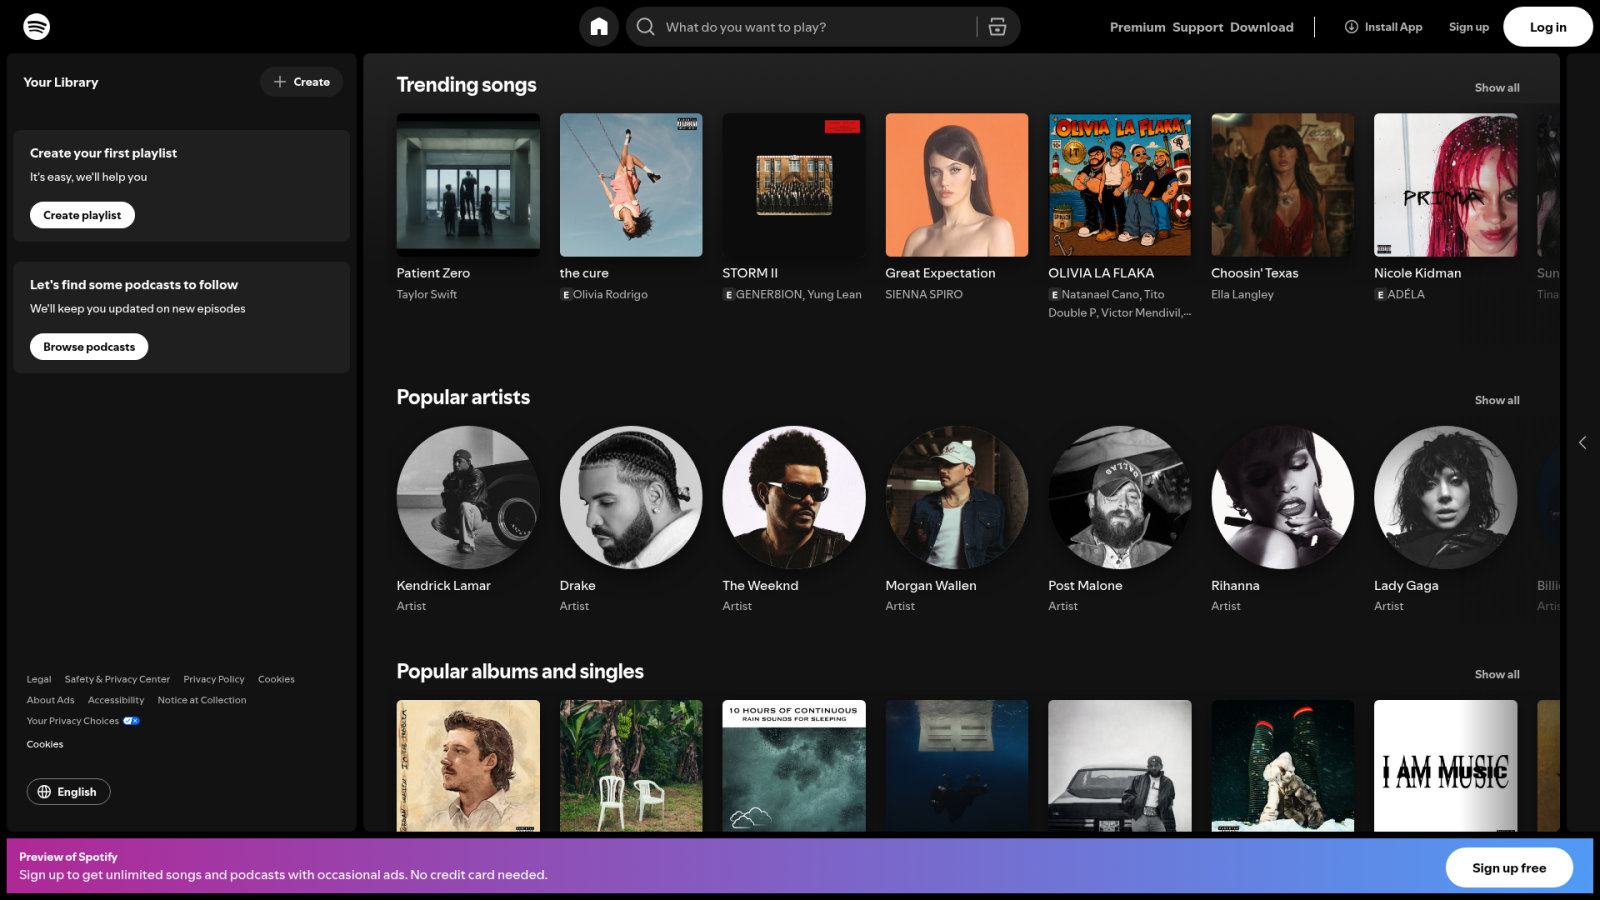The image size is (1600, 900).
Task: Open the Privacy Policy link
Action: 214,680
